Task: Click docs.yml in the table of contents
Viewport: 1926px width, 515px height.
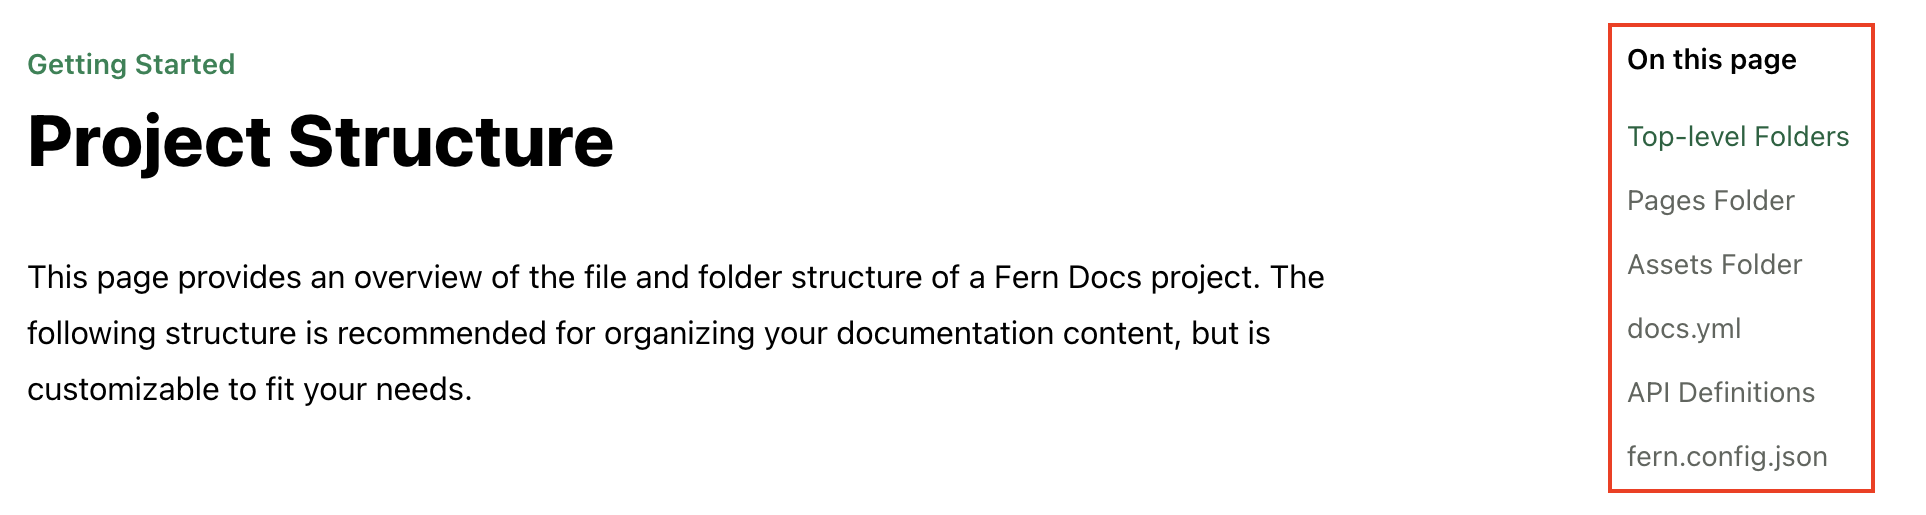Action: [x=1684, y=329]
